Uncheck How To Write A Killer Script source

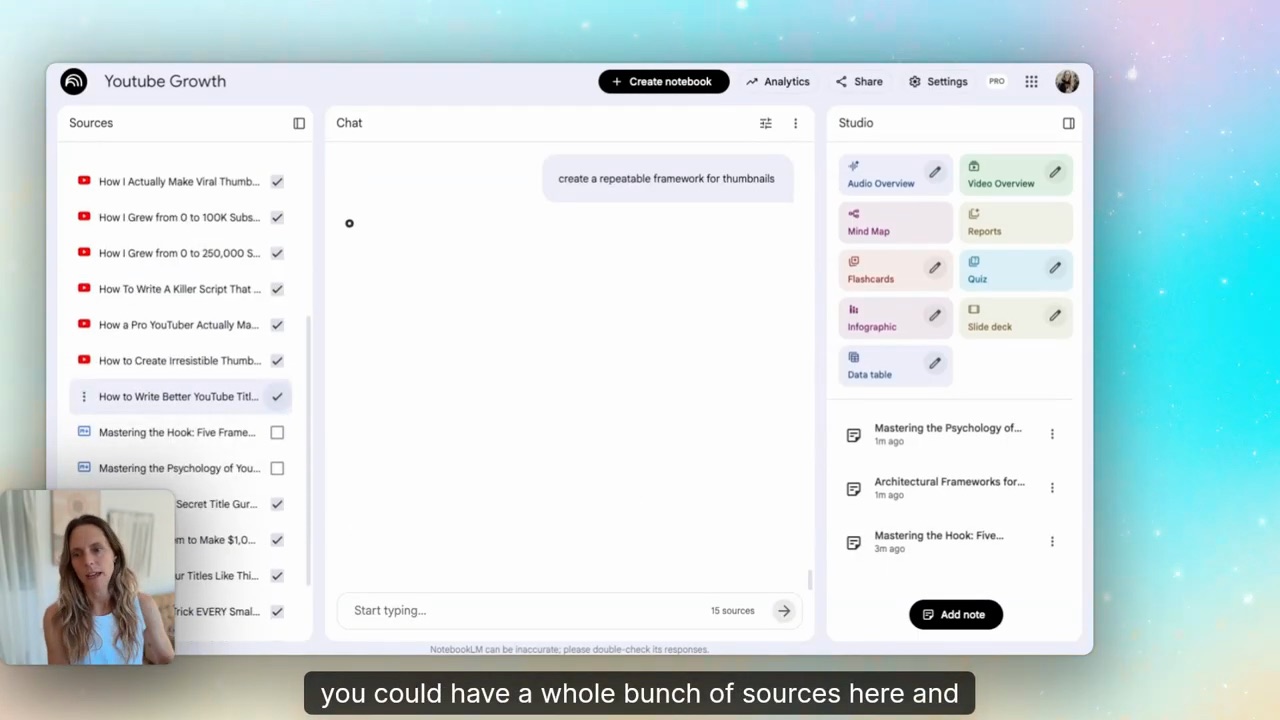pos(277,290)
